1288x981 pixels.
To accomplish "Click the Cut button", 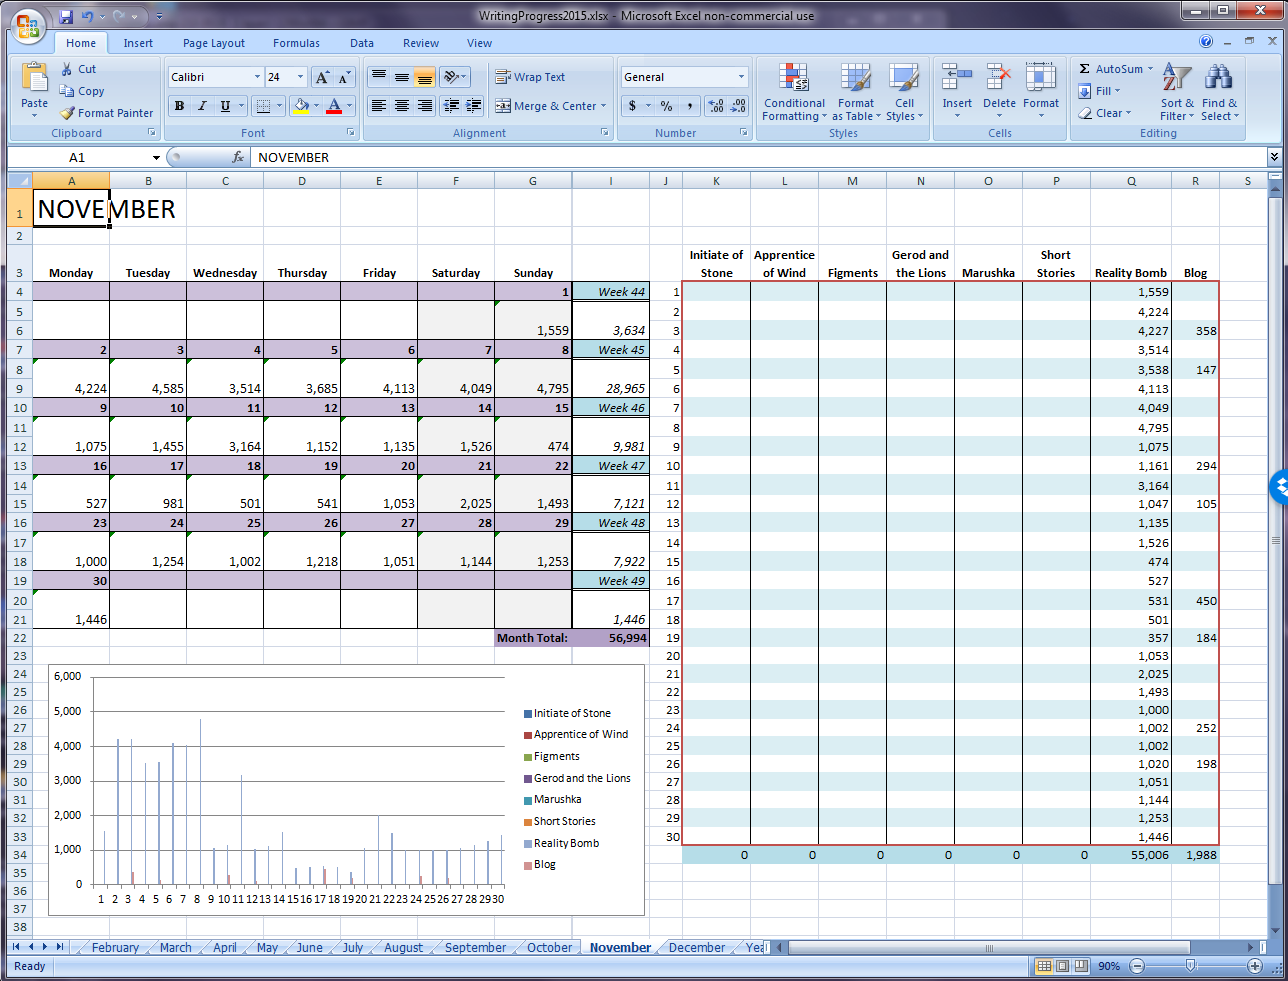I will click(x=78, y=69).
